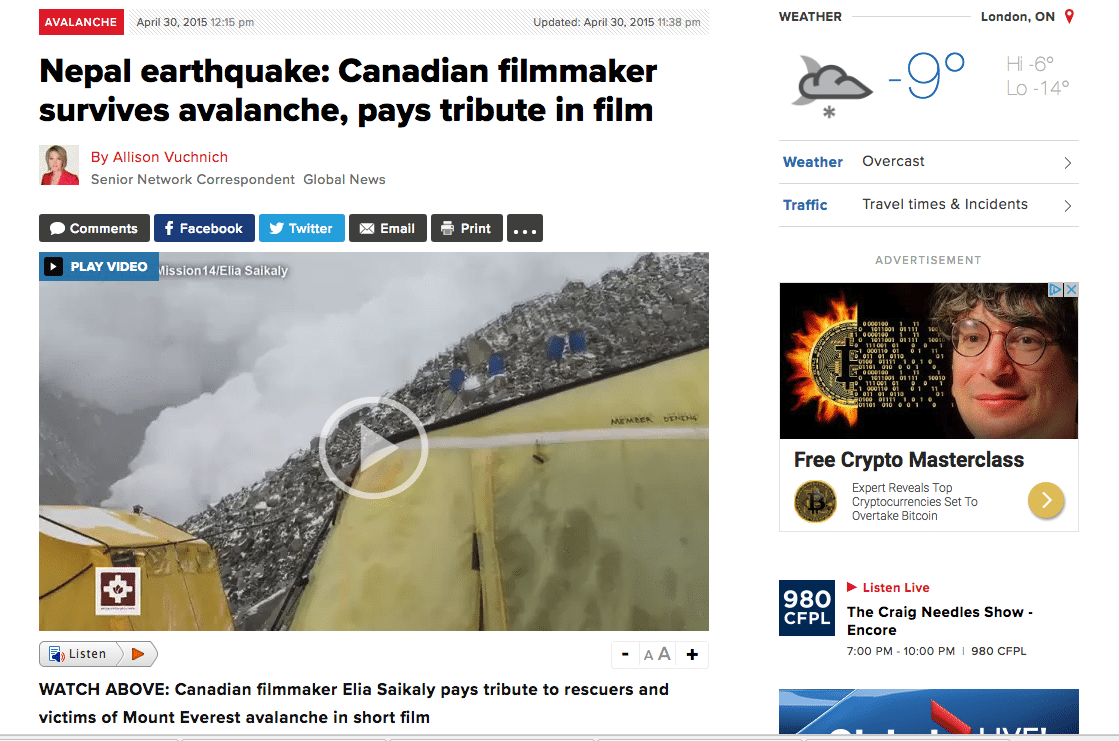The image size is (1119, 741).
Task: Expand the Weather Overcast row arrow
Action: point(1068,163)
